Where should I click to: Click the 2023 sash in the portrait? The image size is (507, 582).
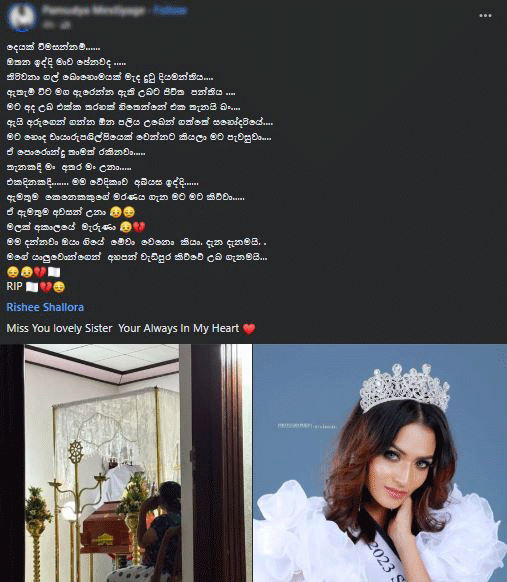[x=388, y=562]
